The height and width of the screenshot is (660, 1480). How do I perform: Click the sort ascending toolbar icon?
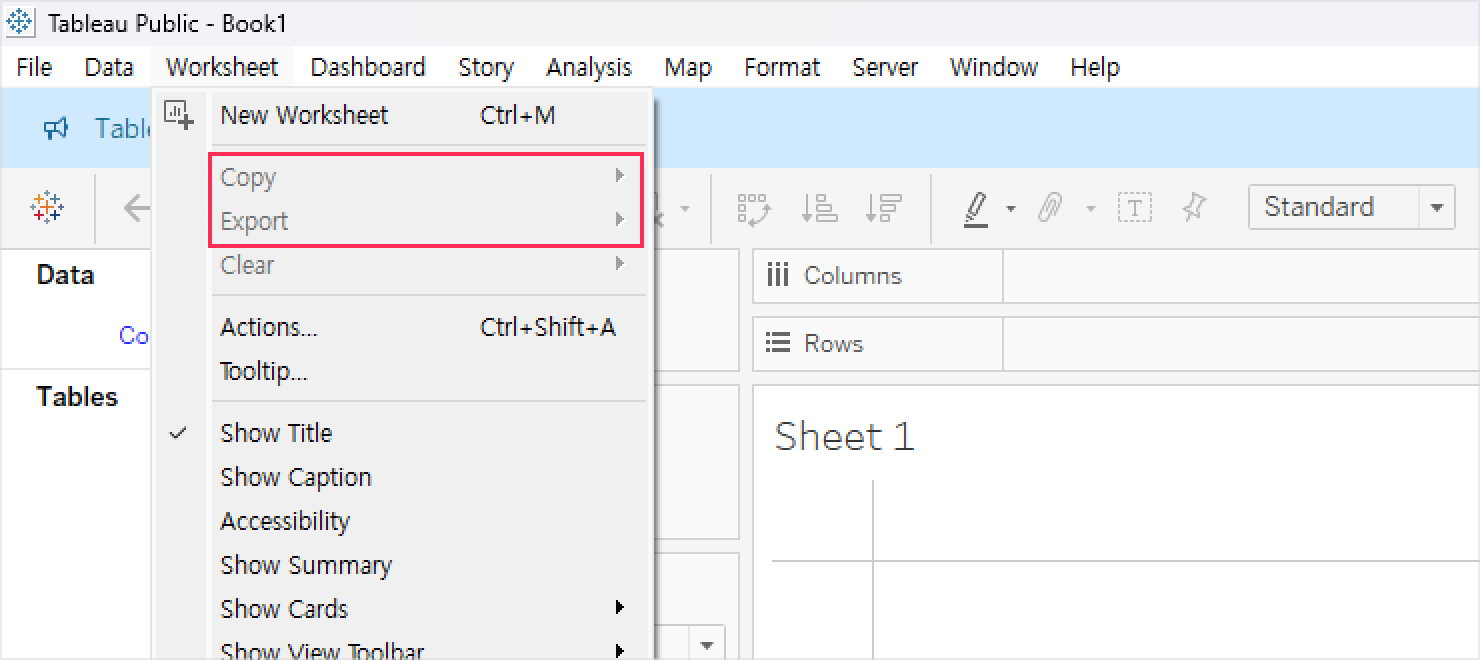pos(819,208)
